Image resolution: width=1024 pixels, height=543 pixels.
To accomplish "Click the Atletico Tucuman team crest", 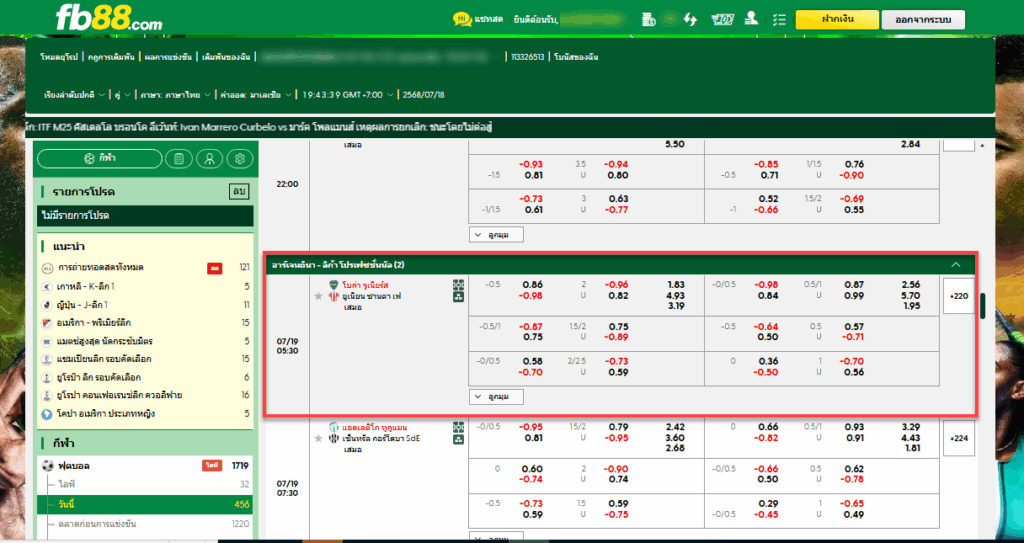I will tap(334, 427).
